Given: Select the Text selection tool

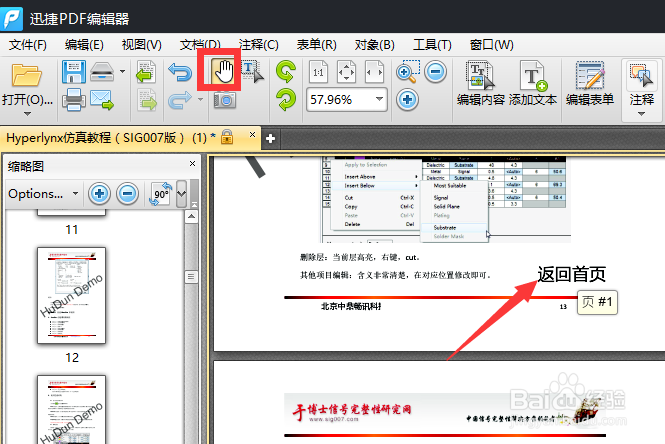Looking at the screenshot, I should [253, 71].
